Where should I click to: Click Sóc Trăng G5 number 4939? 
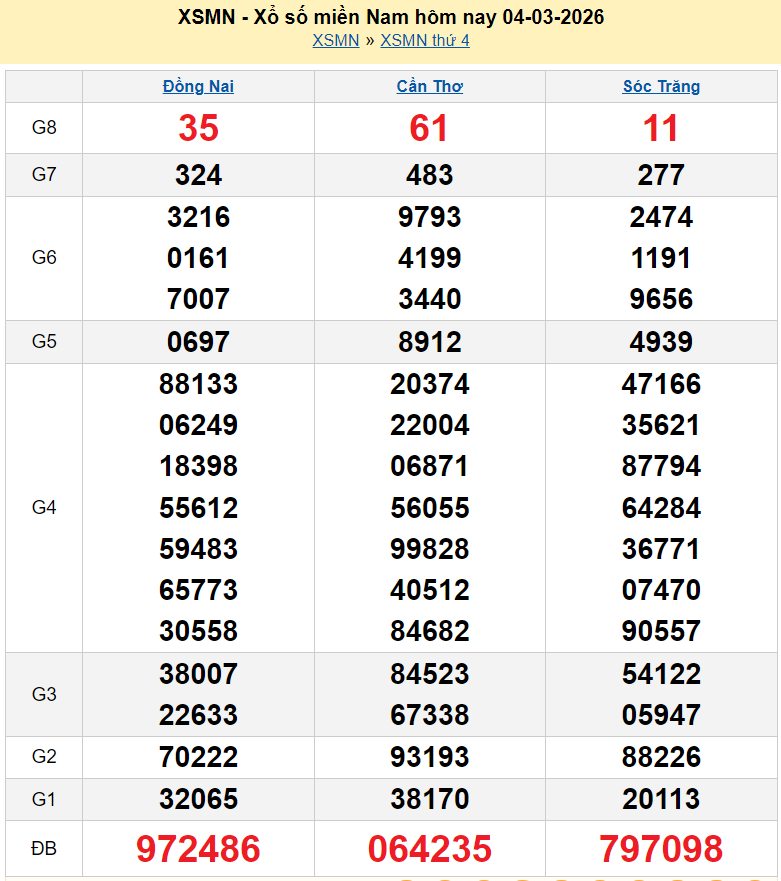[x=661, y=342]
